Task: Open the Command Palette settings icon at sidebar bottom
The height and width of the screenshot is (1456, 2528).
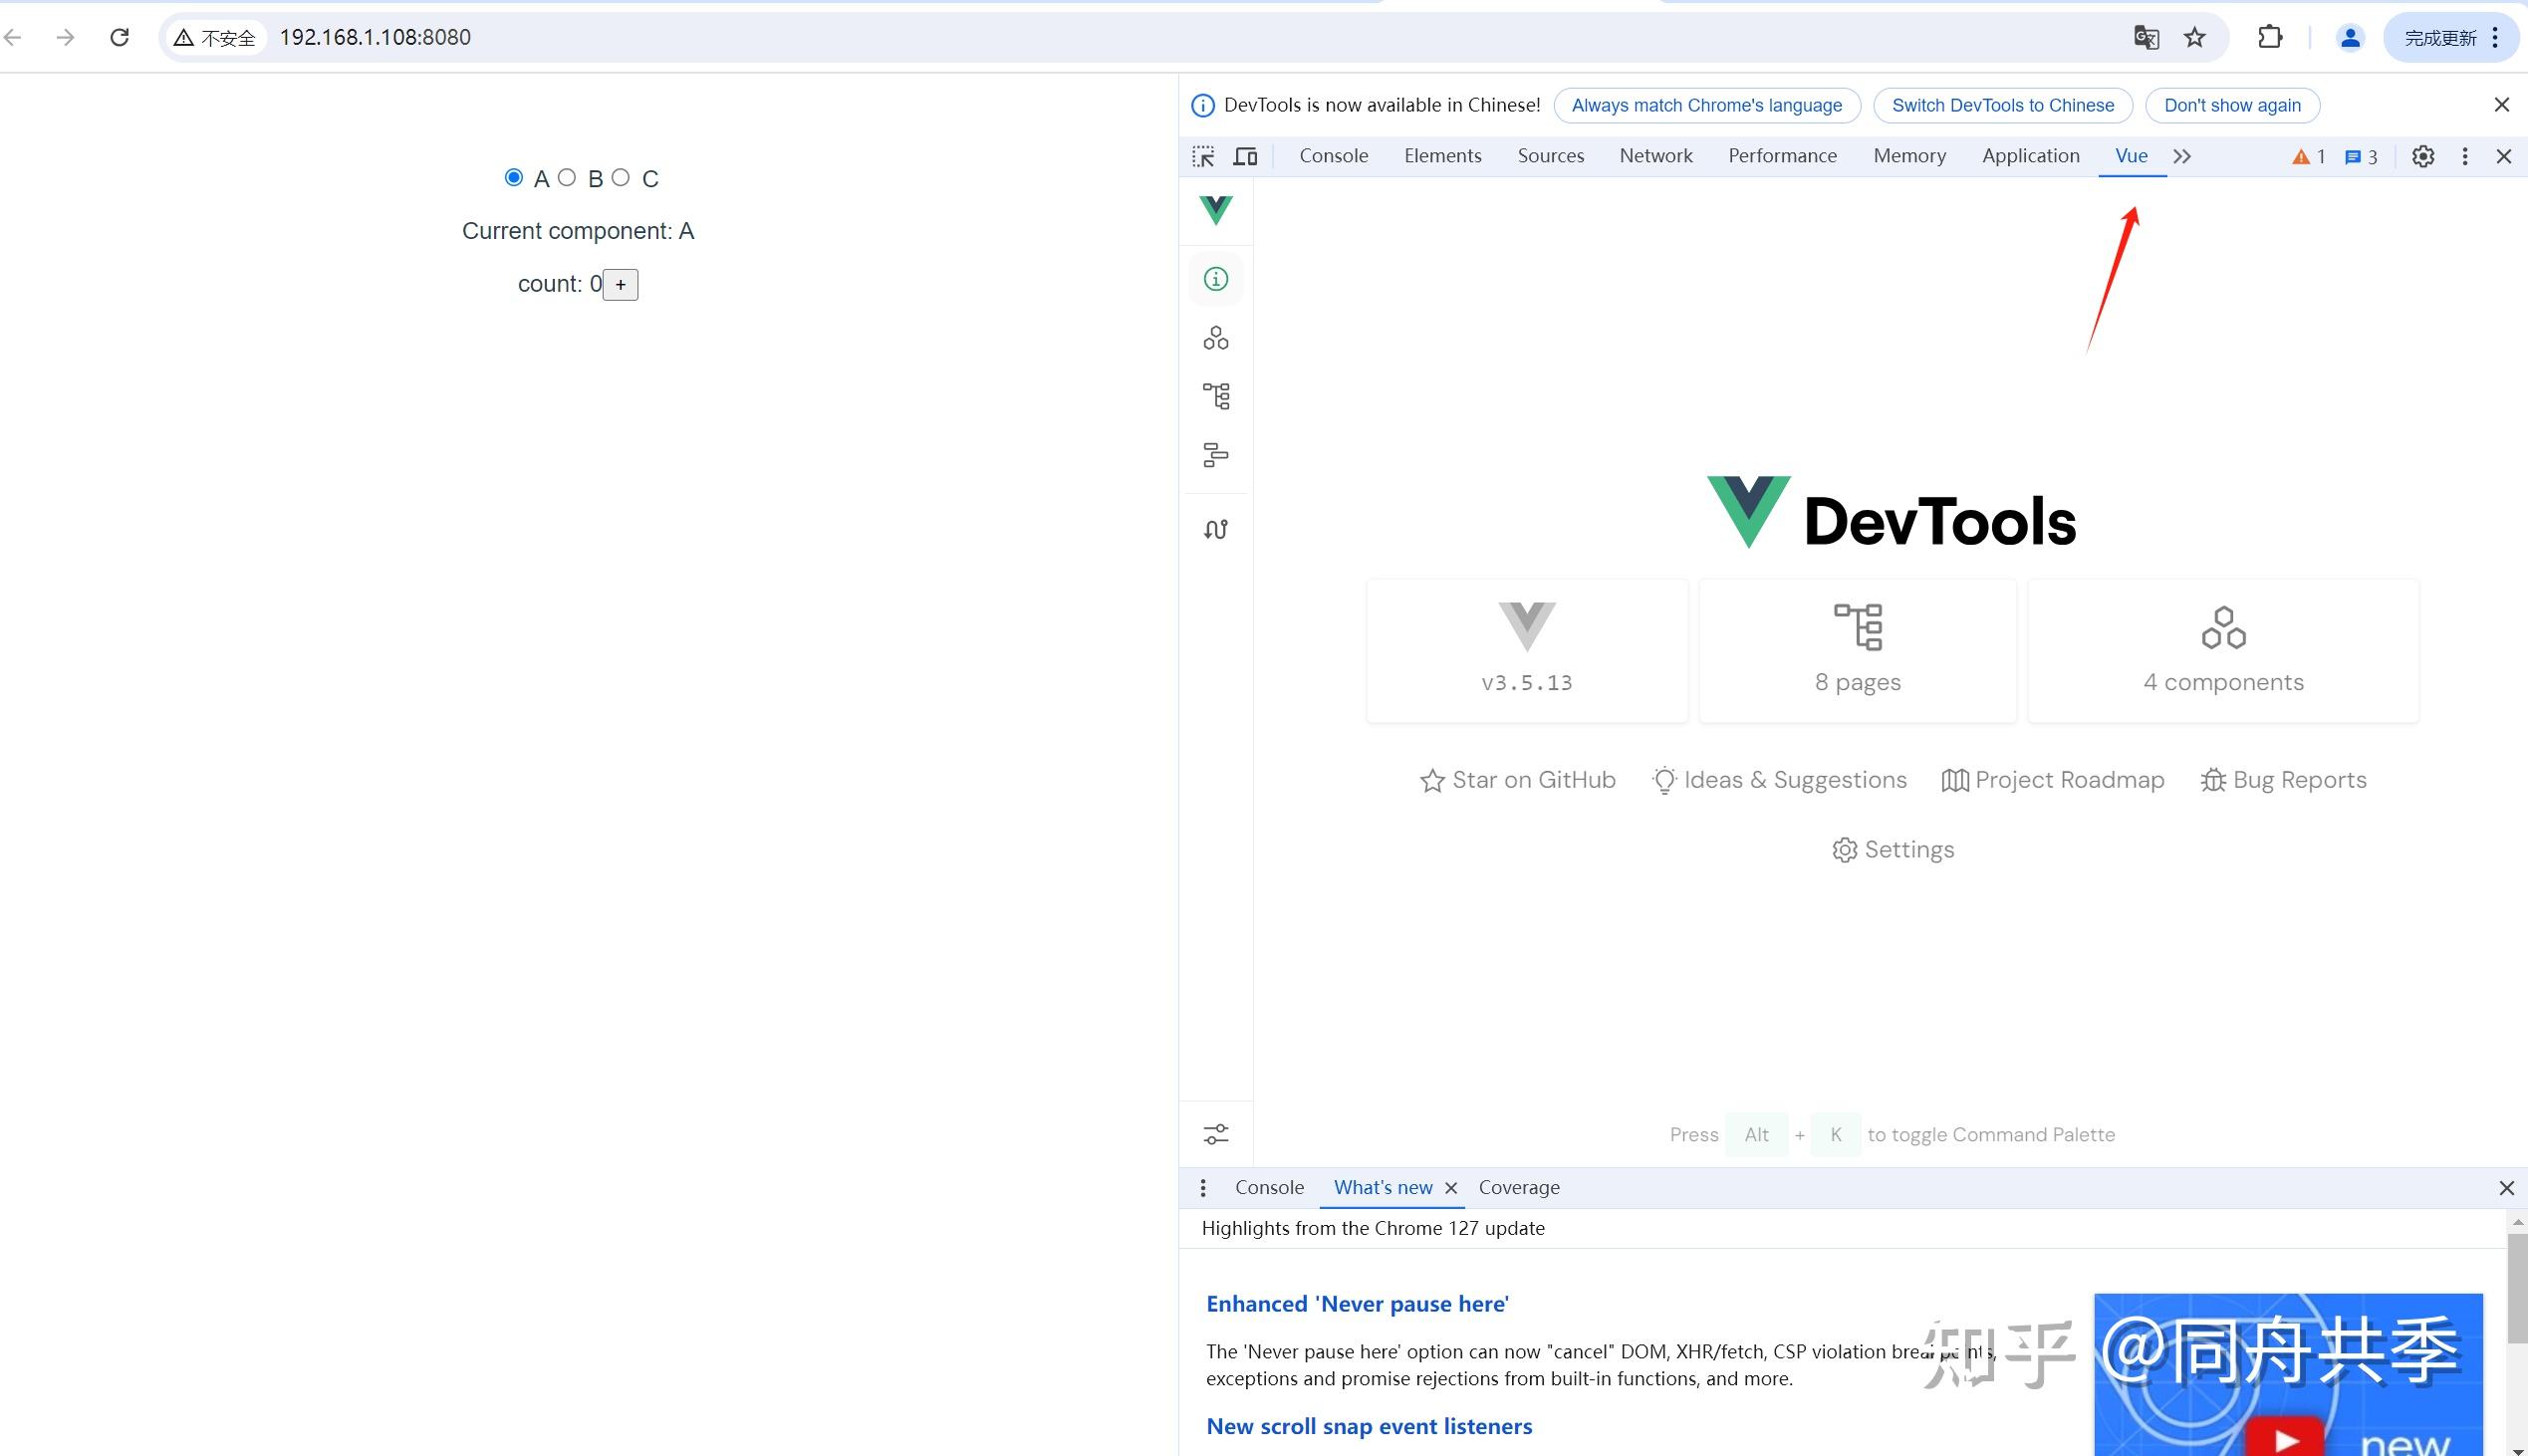Action: tap(1215, 1134)
